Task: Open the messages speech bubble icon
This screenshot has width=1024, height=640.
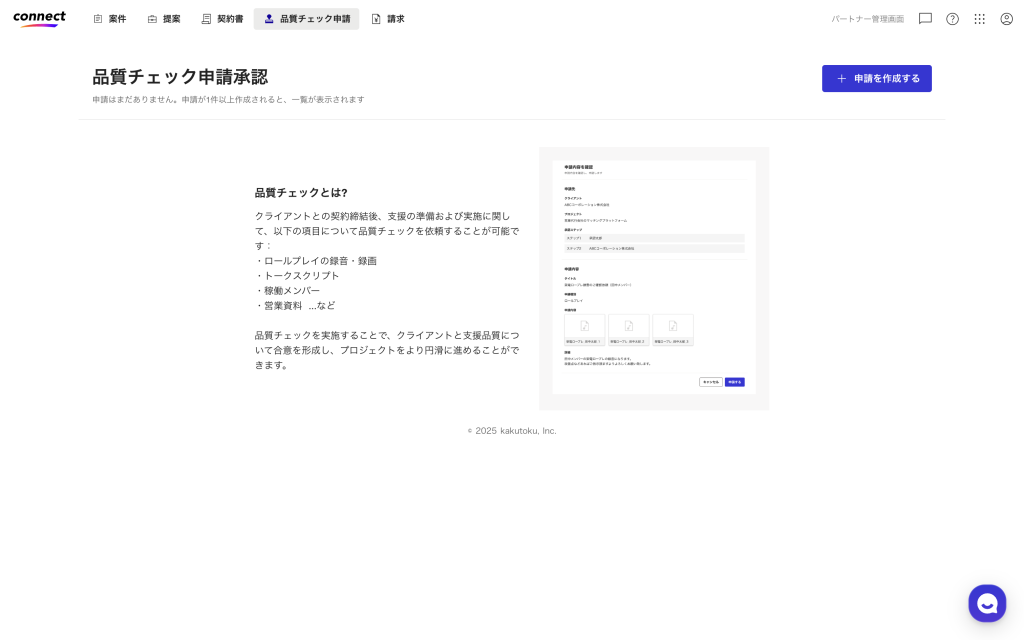Action: pos(925,19)
